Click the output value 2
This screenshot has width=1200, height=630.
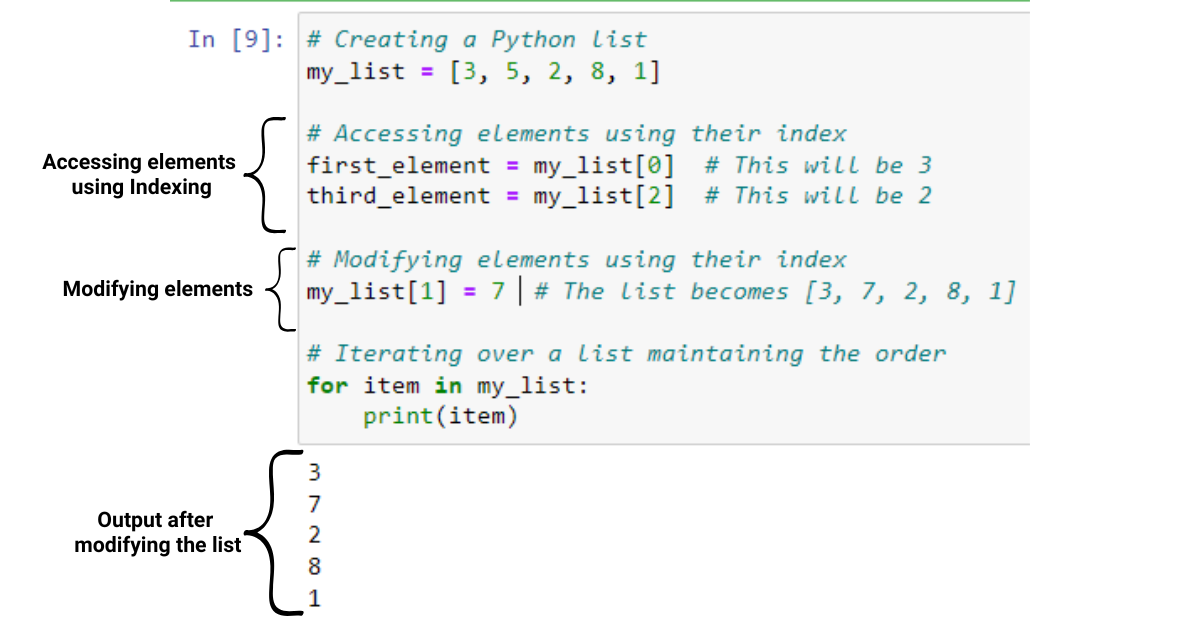[315, 535]
